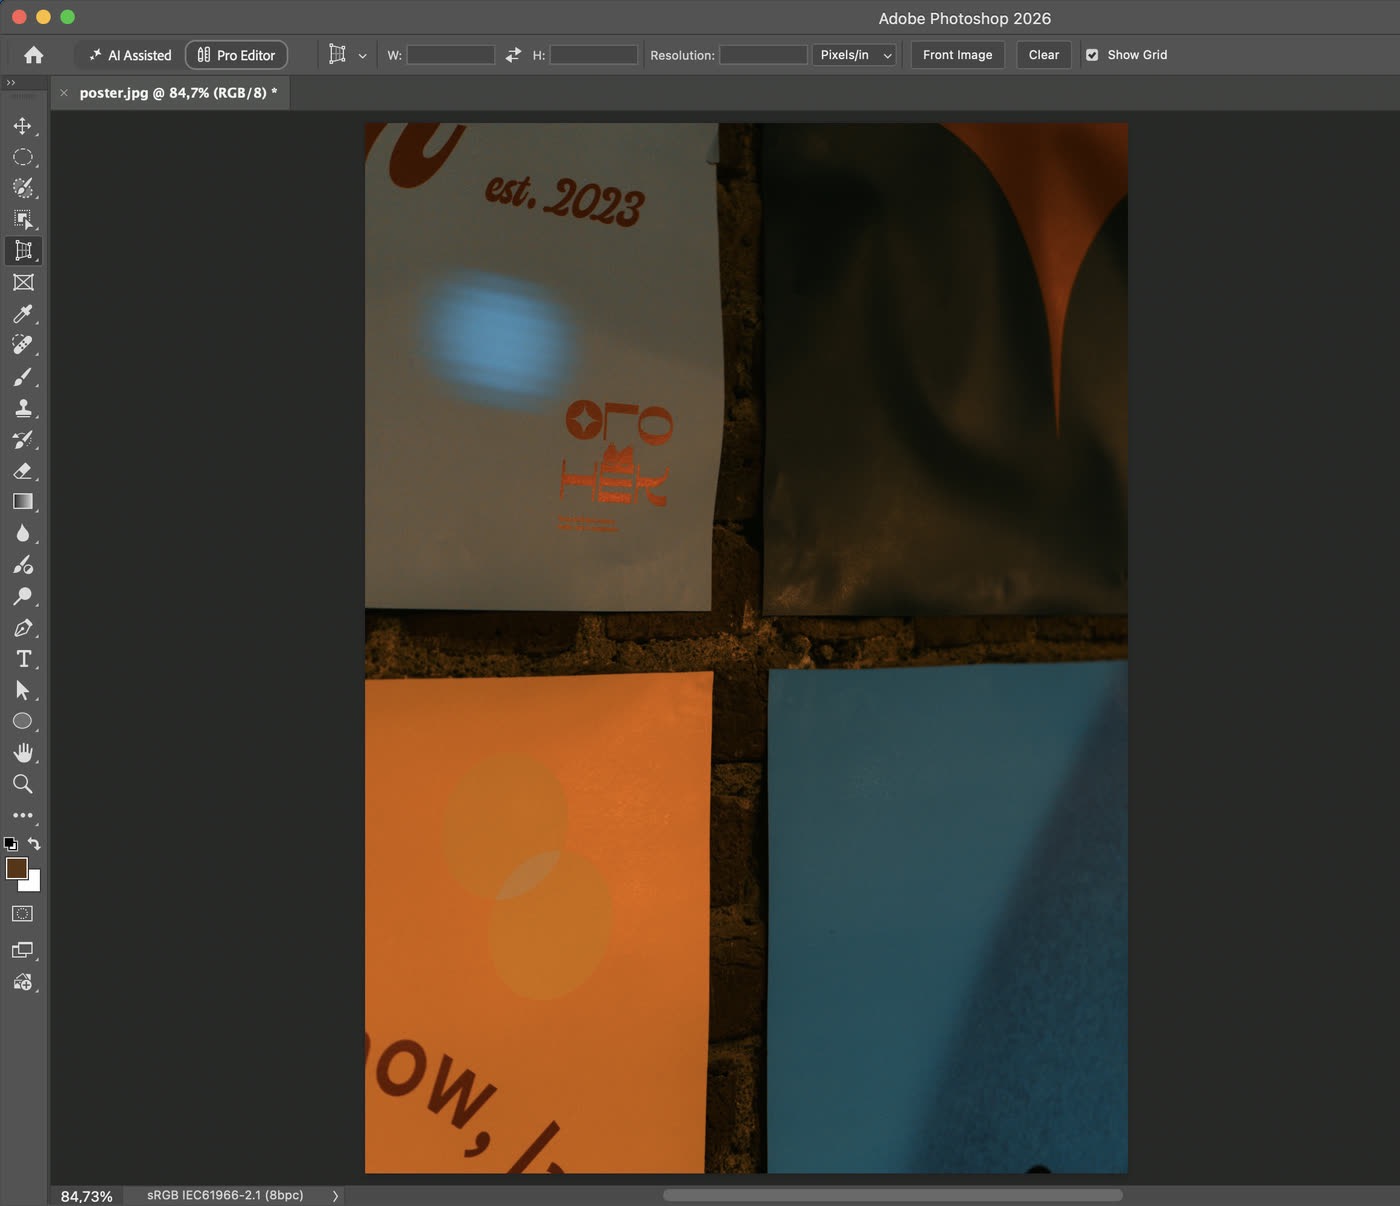Select the Ellipse shape tool

point(22,721)
